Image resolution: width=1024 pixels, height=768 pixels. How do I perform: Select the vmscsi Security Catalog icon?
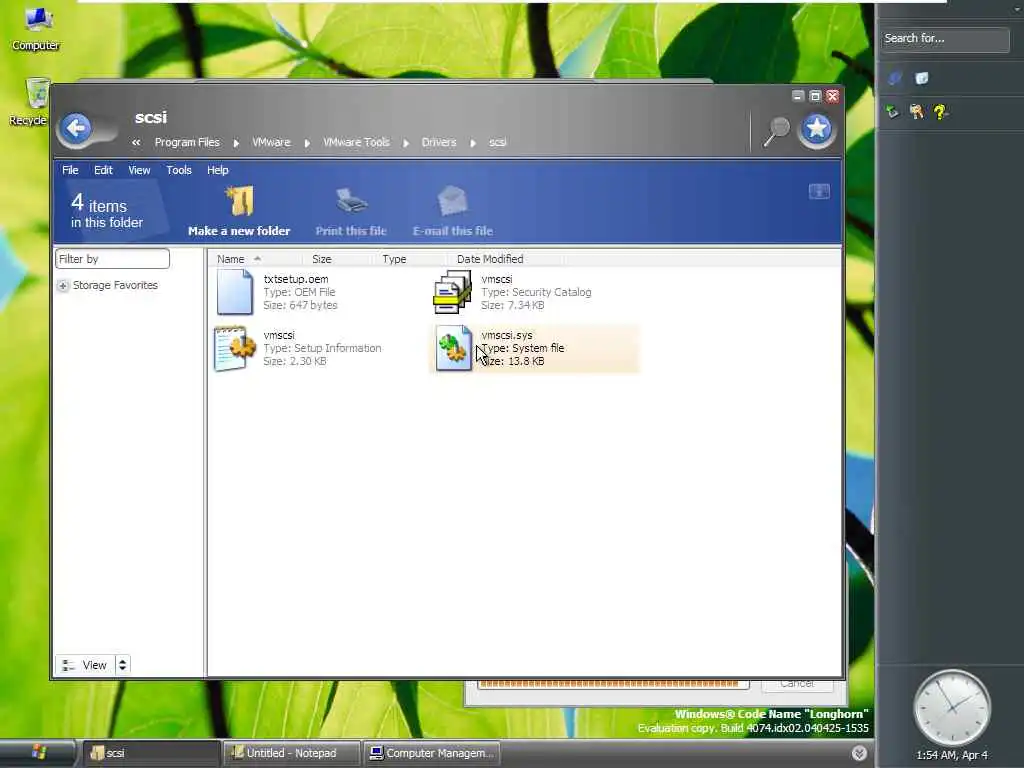click(453, 292)
